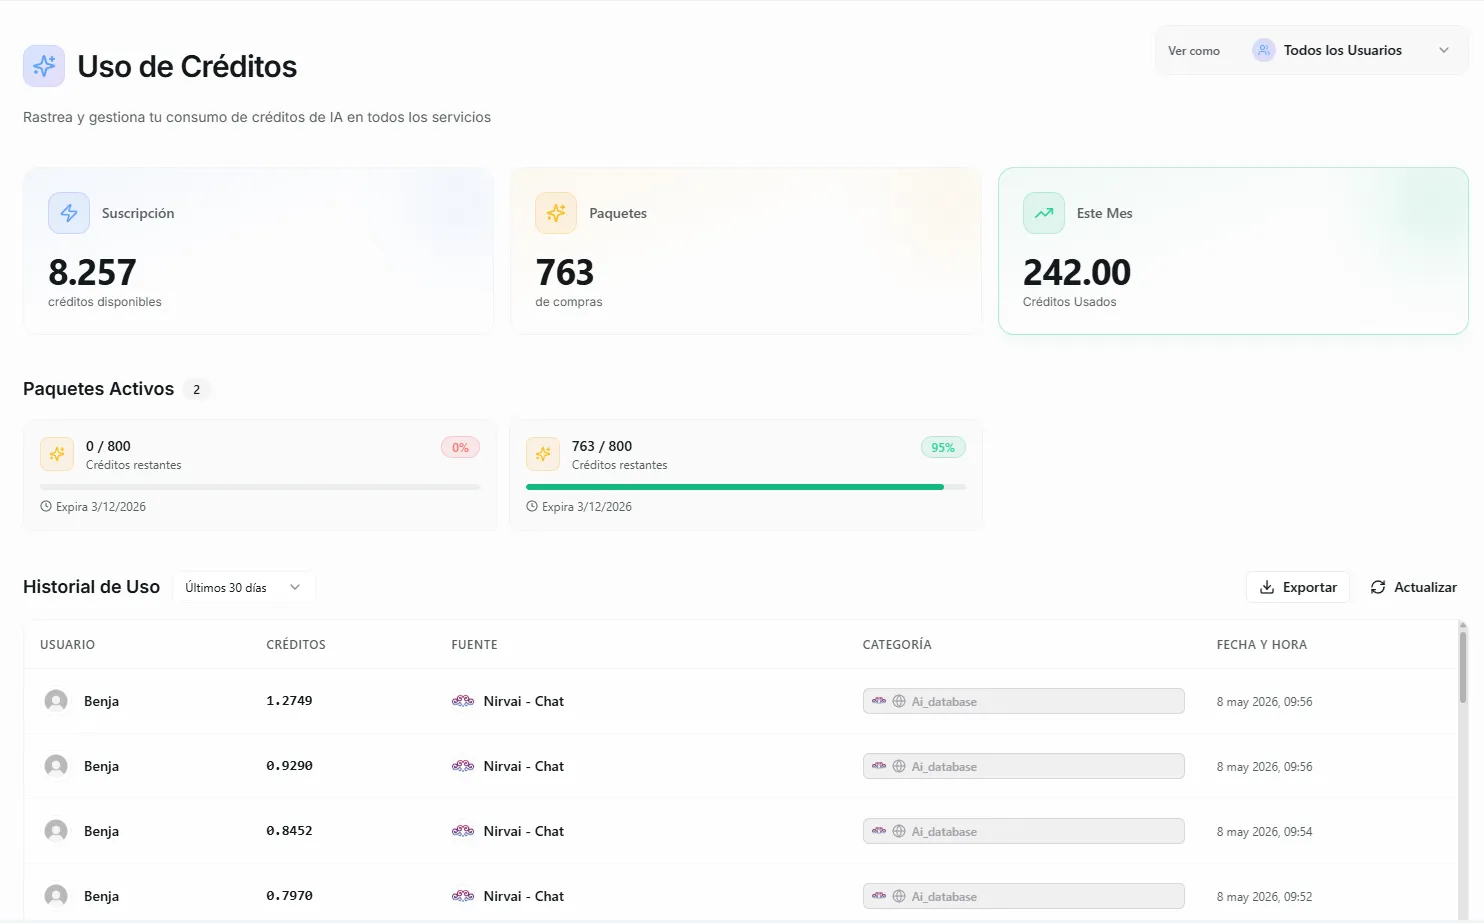The height and width of the screenshot is (923, 1484).
Task: Click the refresh icon in Actualizar
Action: [1378, 587]
